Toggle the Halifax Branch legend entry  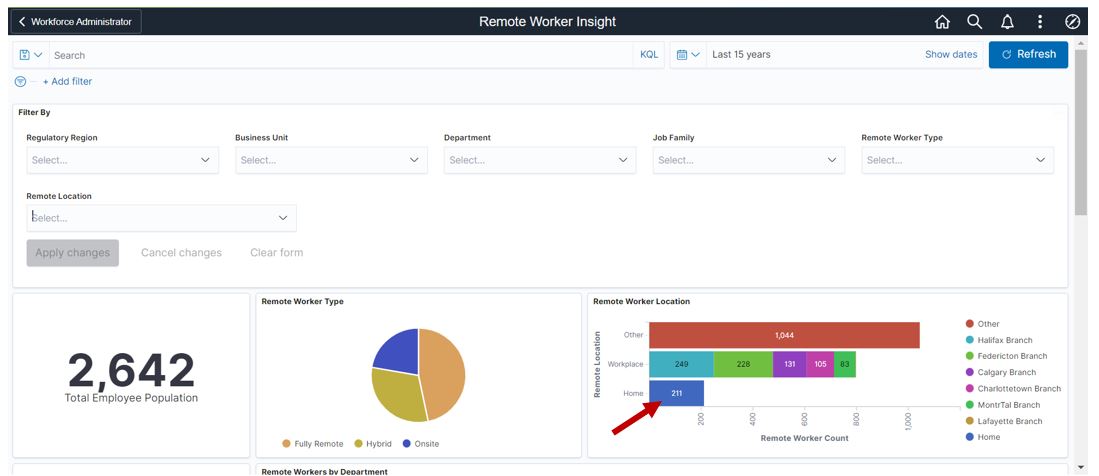pos(999,340)
